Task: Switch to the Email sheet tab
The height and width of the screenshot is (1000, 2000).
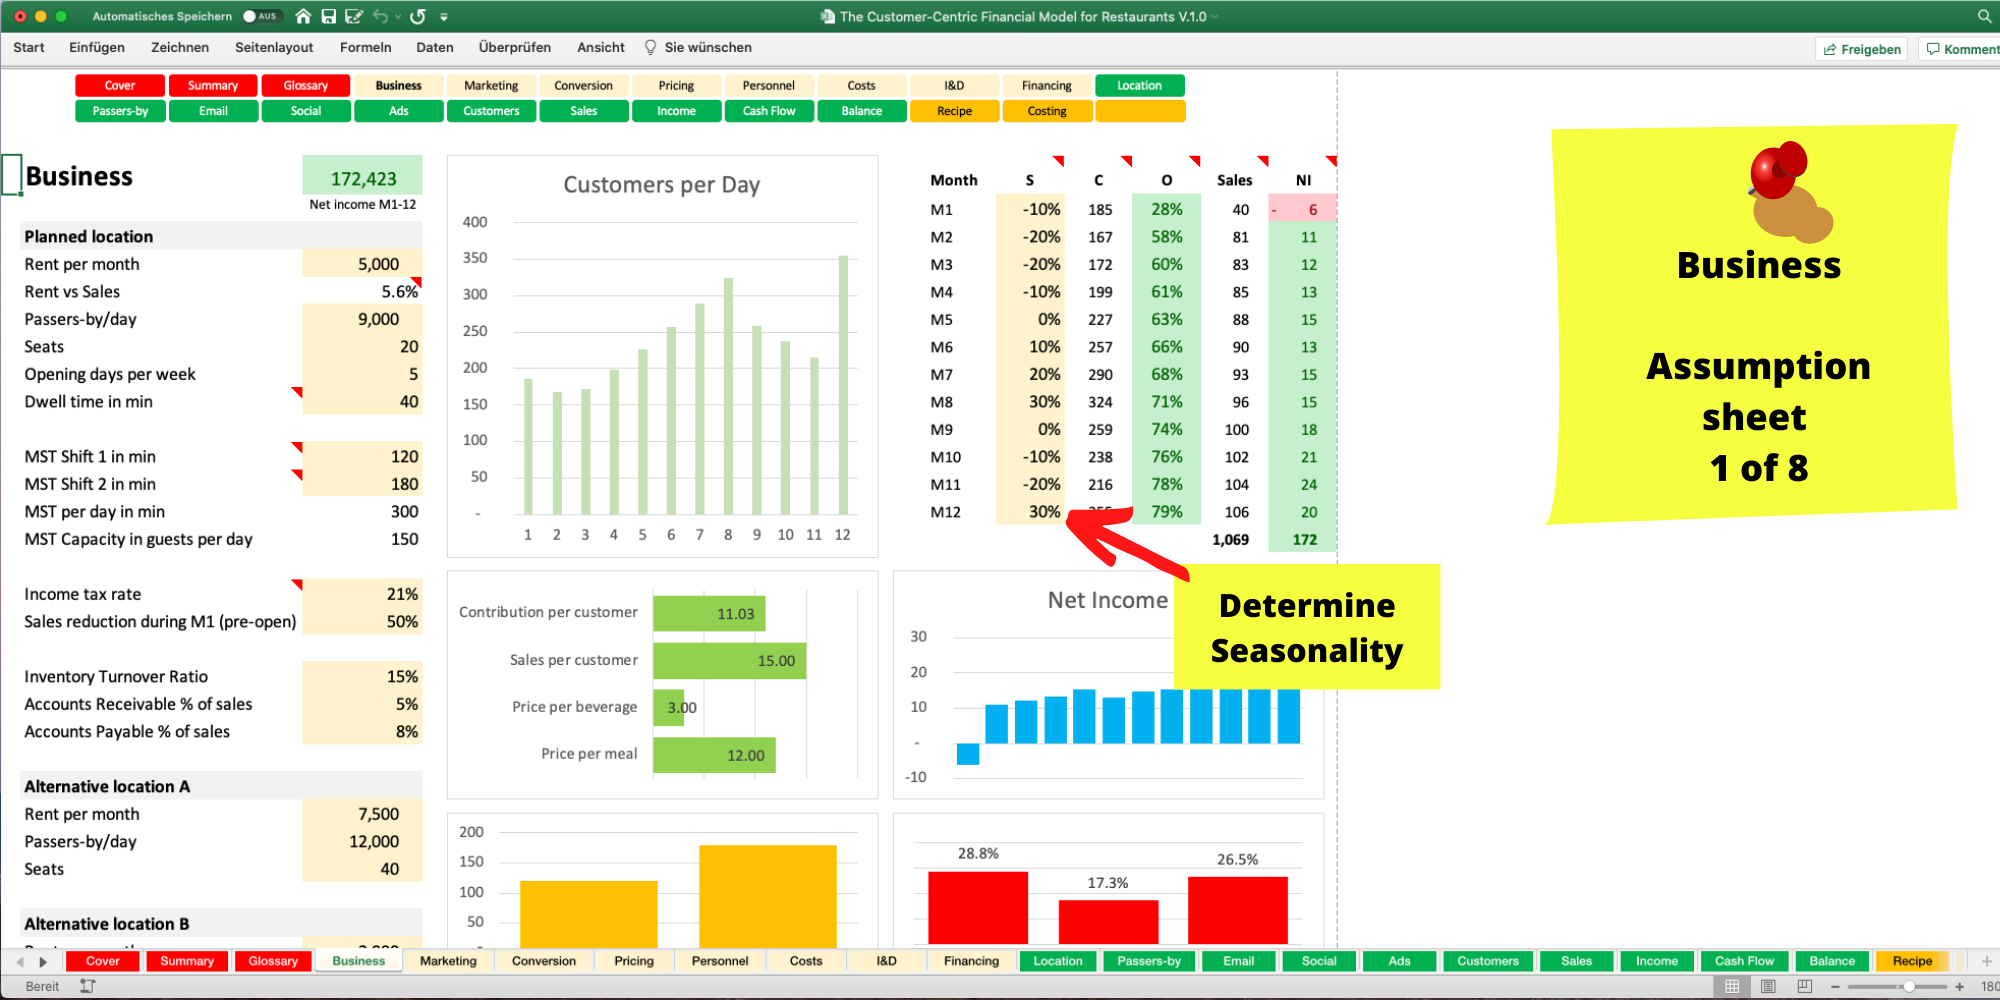Action: tap(1238, 961)
